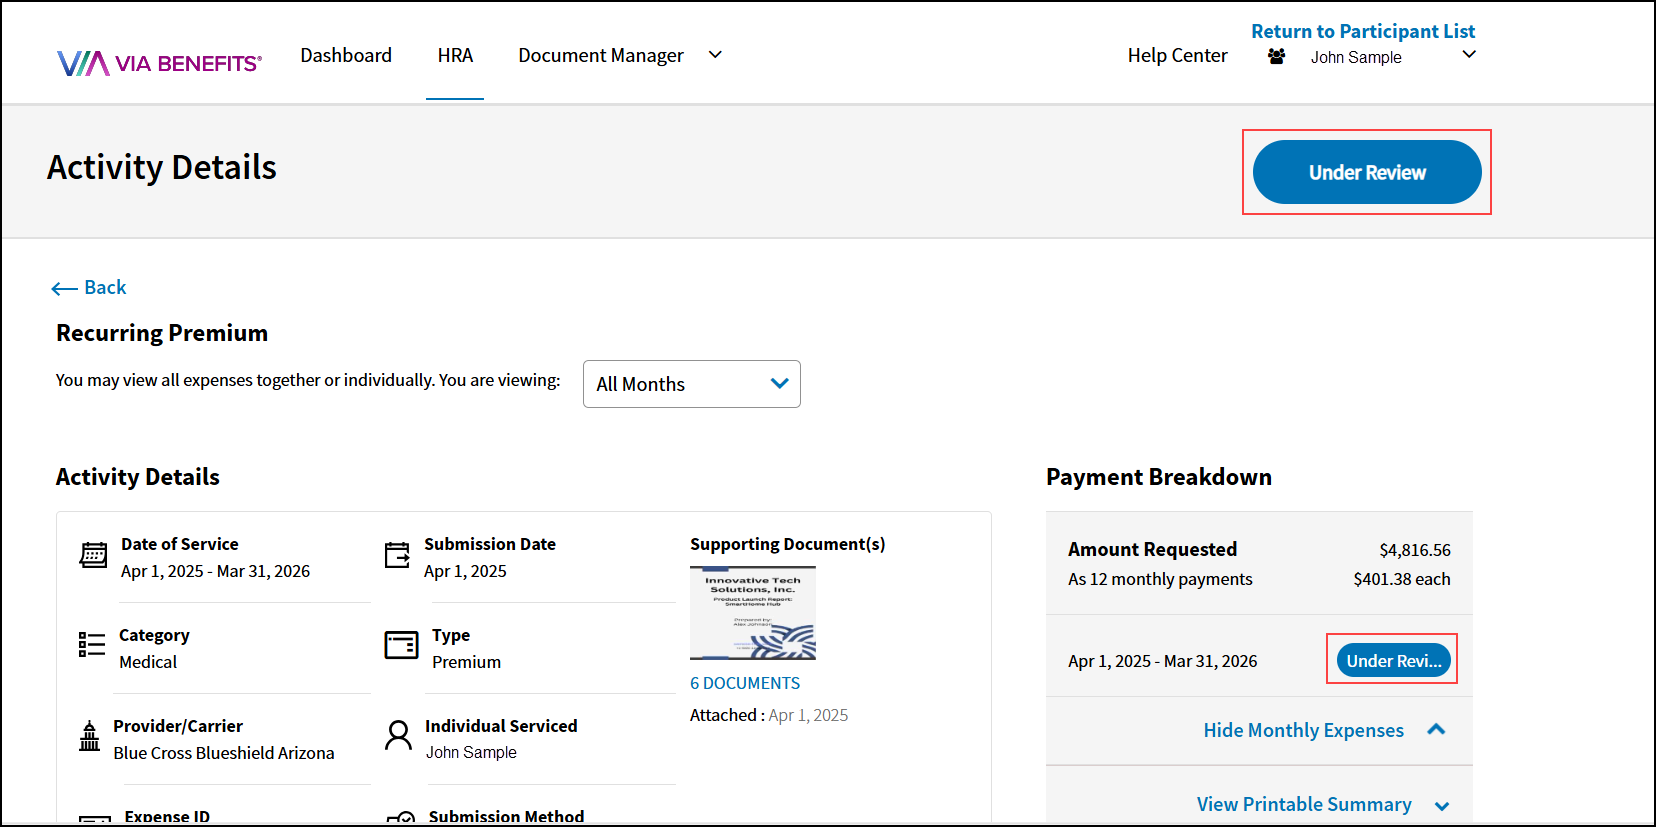Click the Back link

tap(105, 287)
